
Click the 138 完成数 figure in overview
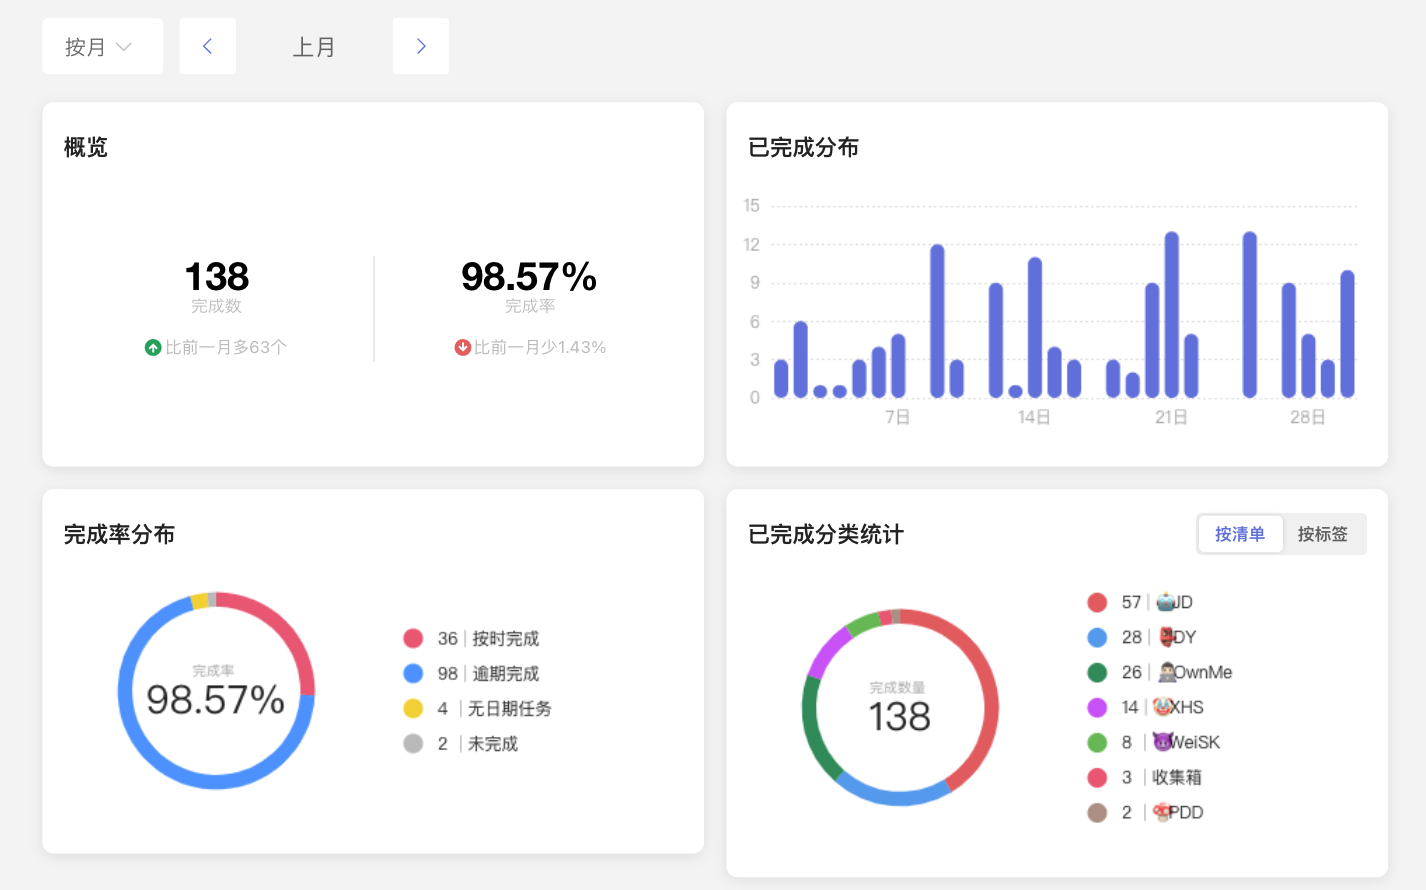click(x=217, y=277)
